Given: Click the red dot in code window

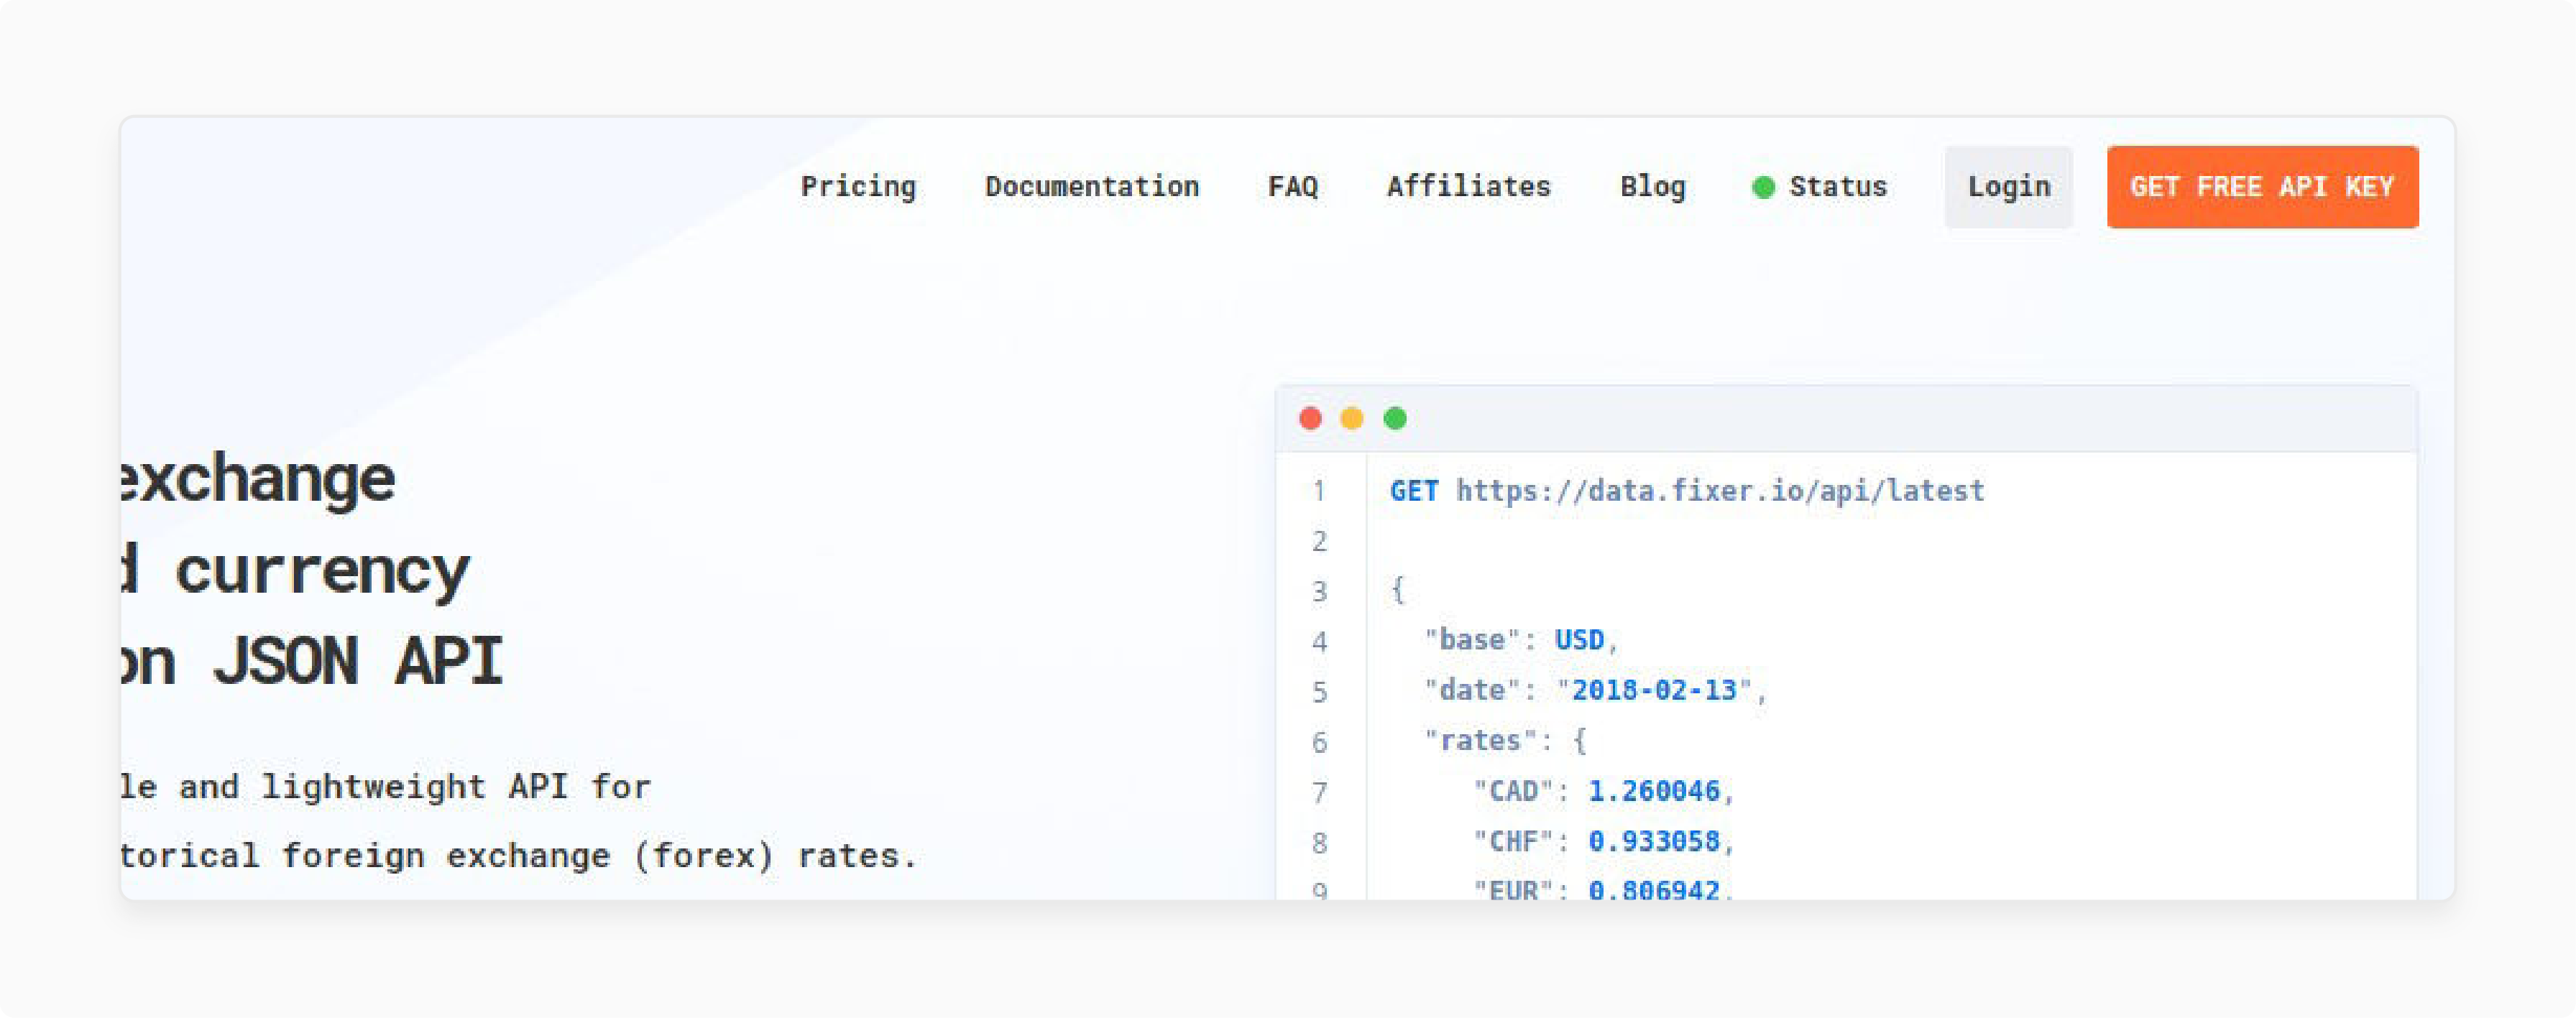Looking at the screenshot, I should pos(1310,418).
